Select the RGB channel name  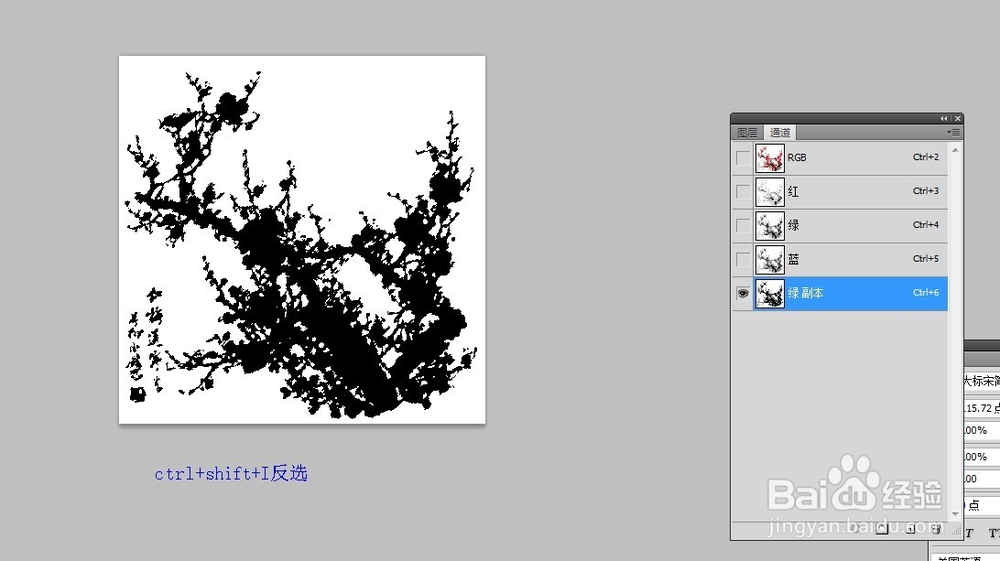pos(797,157)
